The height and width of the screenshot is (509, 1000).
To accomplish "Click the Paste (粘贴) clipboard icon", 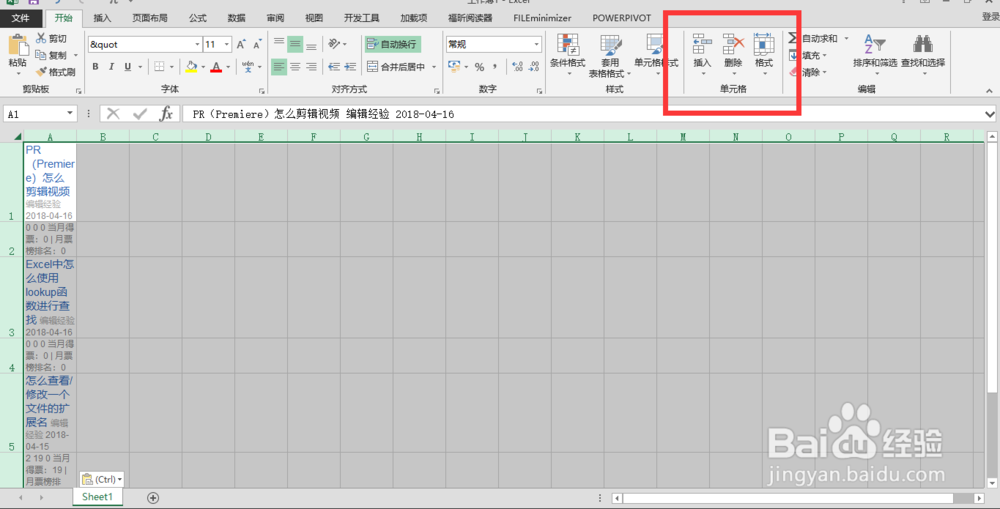I will pos(17,47).
